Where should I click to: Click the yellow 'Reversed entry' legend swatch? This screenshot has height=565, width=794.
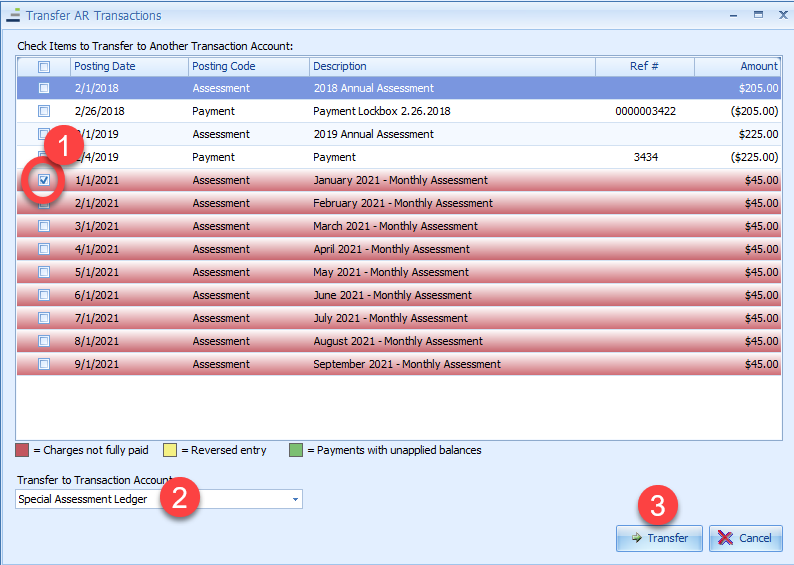coord(172,450)
